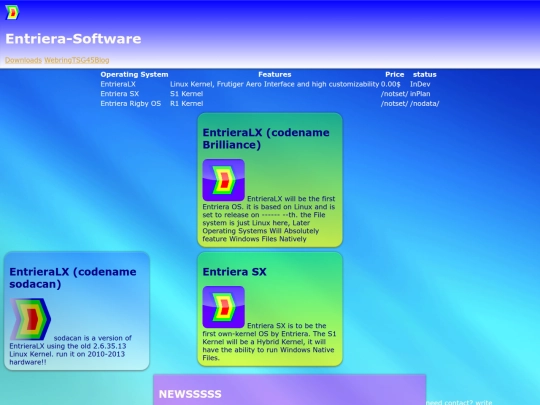Select the EntrieraLX cell in the table
This screenshot has width=540, height=405.
pyautogui.click(x=118, y=84)
